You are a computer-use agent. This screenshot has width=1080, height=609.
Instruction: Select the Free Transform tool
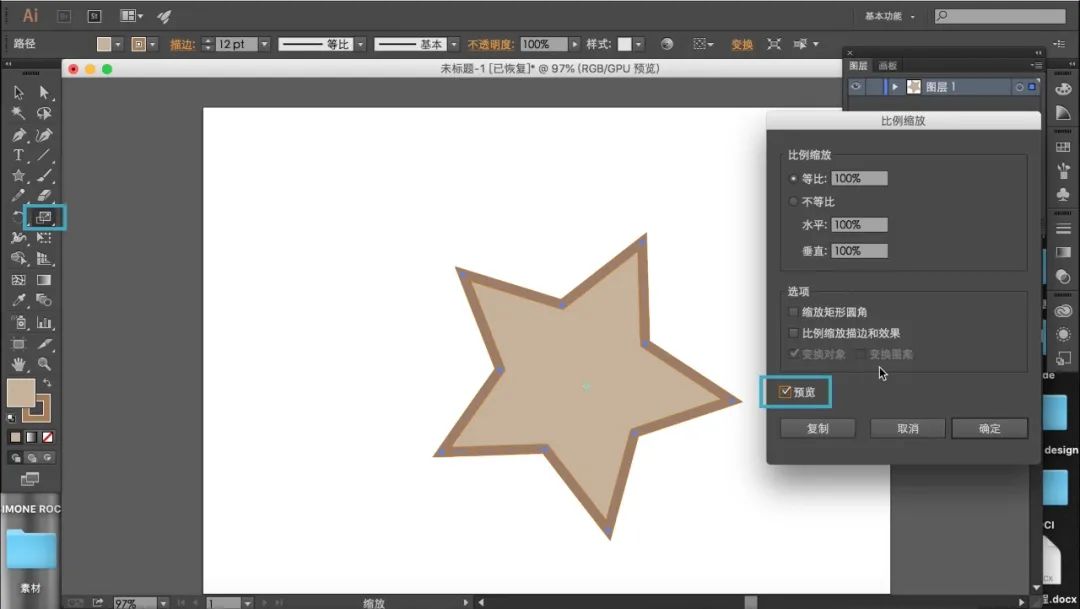point(44,238)
